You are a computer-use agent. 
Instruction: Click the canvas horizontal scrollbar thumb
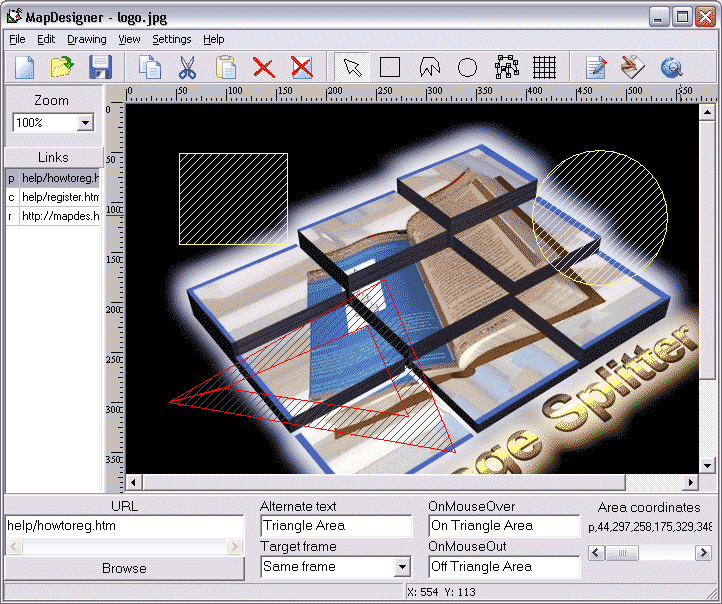(384, 482)
